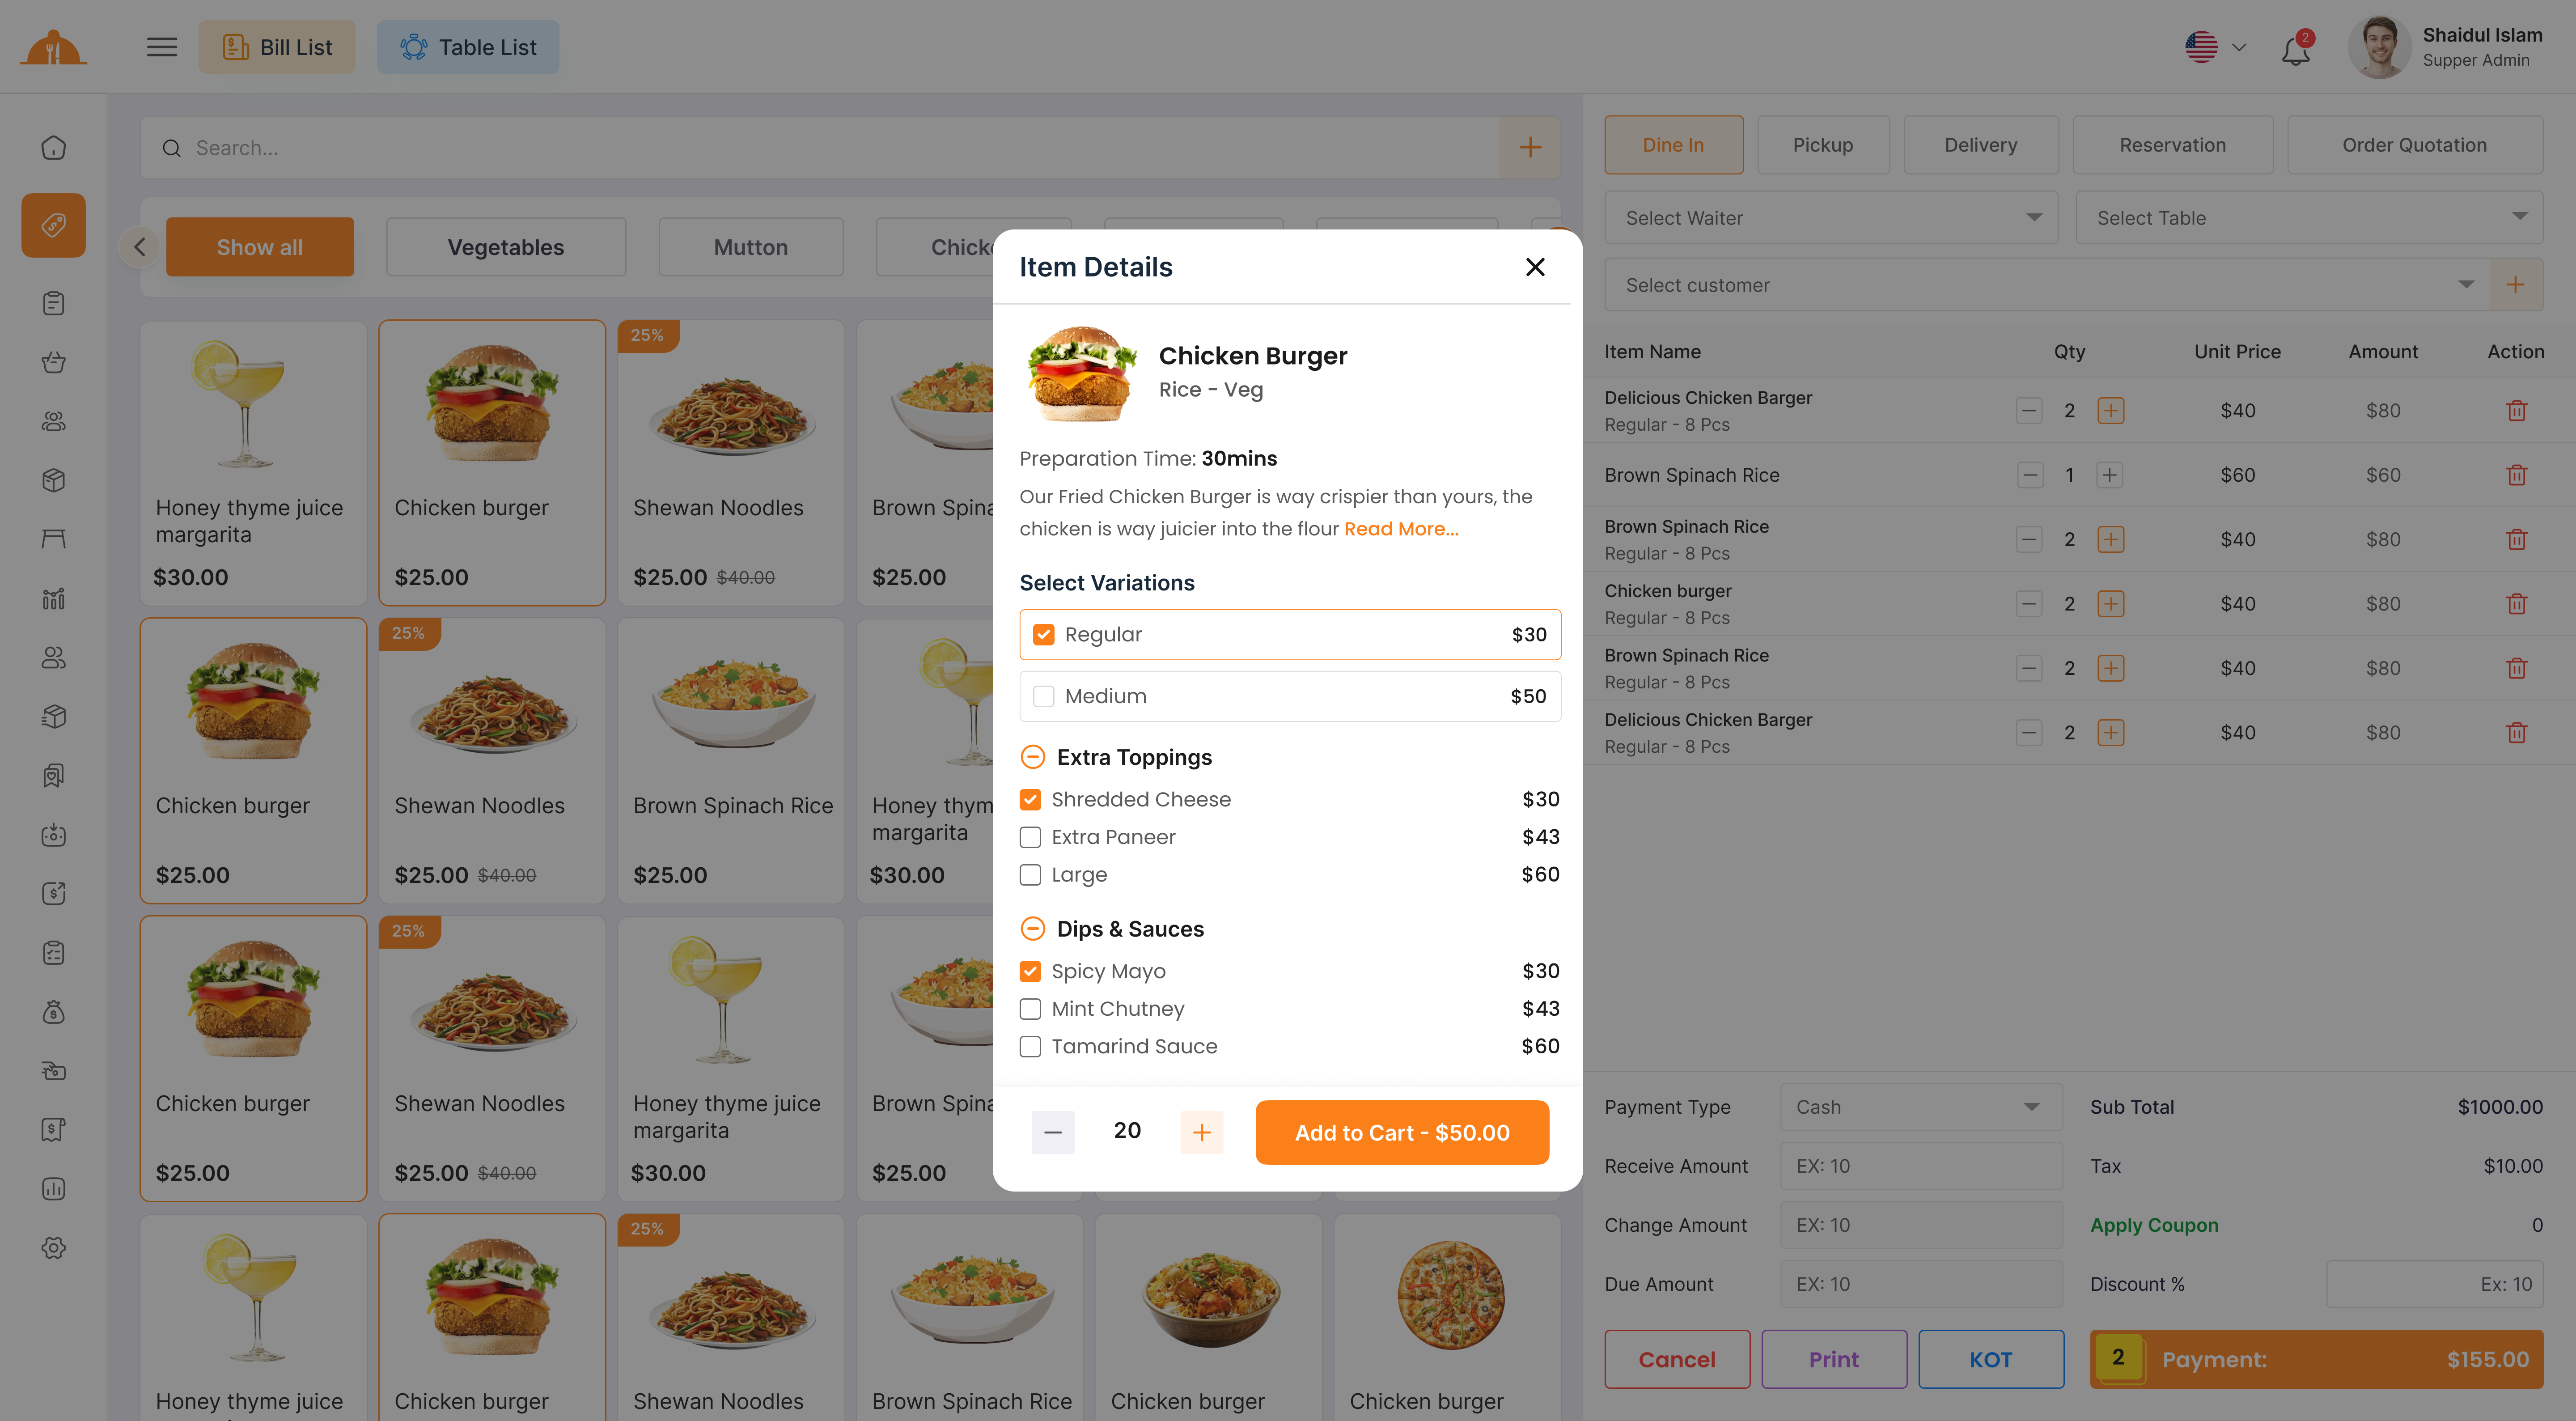Click the hamburger menu icon

[162, 47]
